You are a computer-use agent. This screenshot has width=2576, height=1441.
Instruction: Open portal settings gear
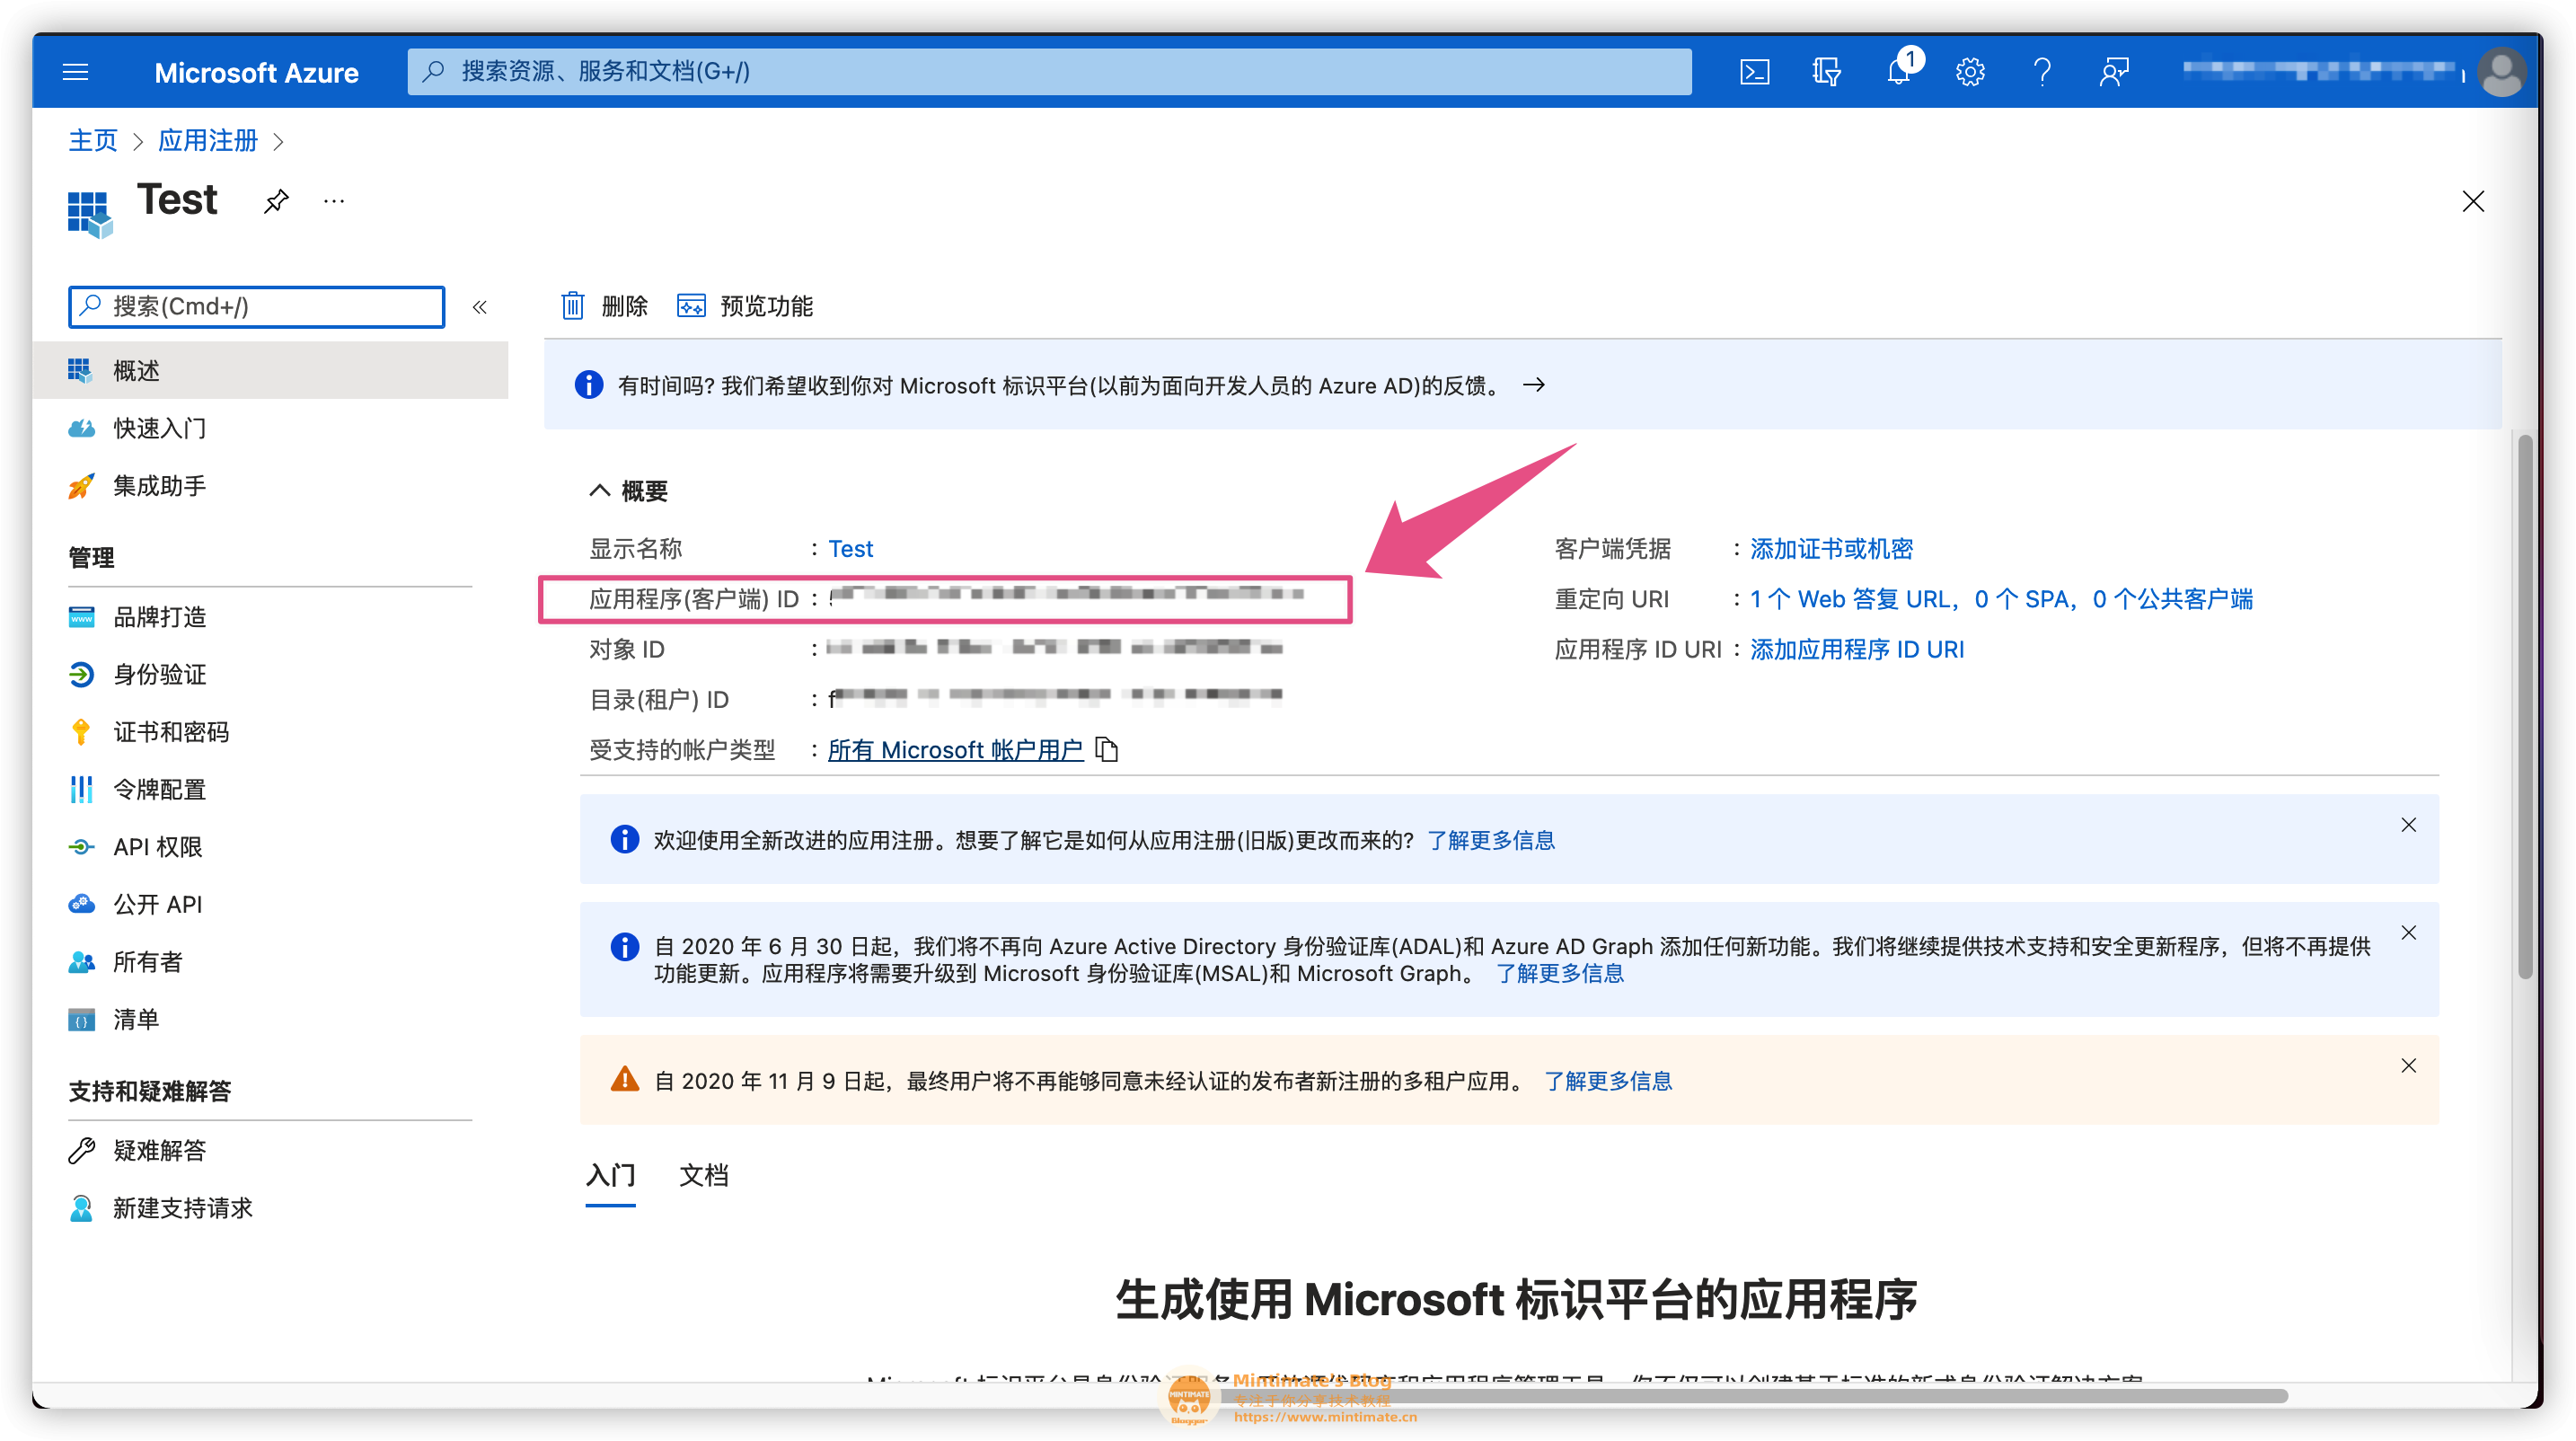pos(1970,72)
